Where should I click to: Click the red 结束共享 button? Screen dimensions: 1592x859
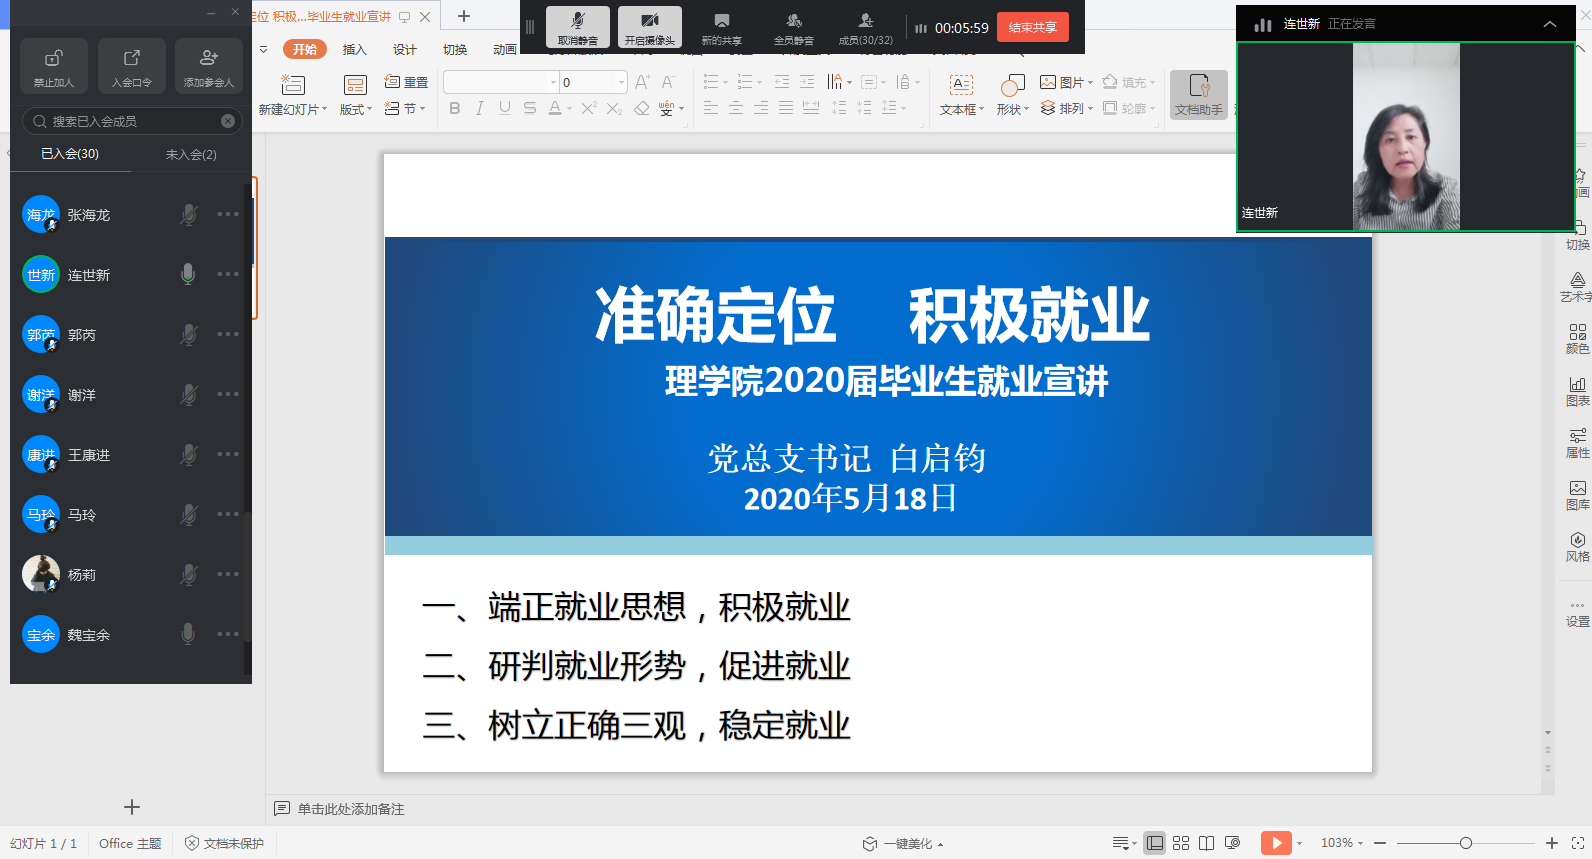click(x=1032, y=27)
